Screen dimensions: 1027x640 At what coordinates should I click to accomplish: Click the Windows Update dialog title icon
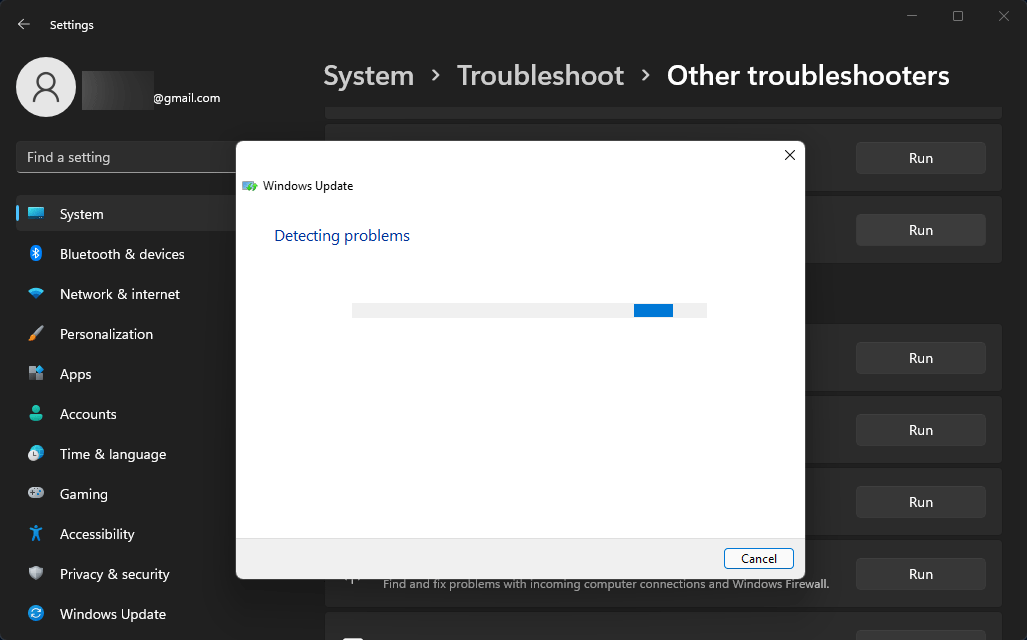[250, 186]
